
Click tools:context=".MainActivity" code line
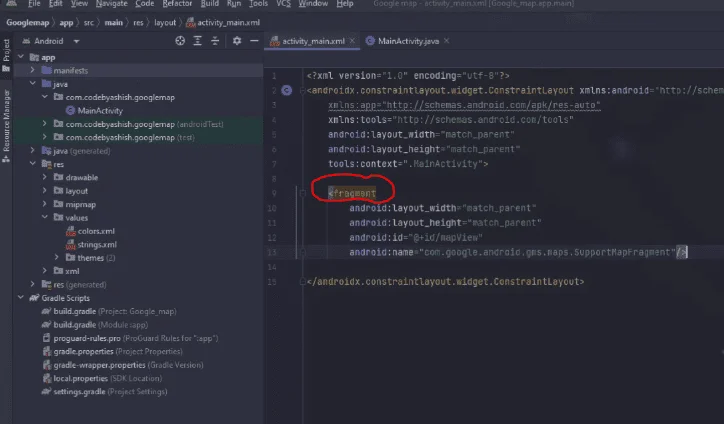(408, 164)
